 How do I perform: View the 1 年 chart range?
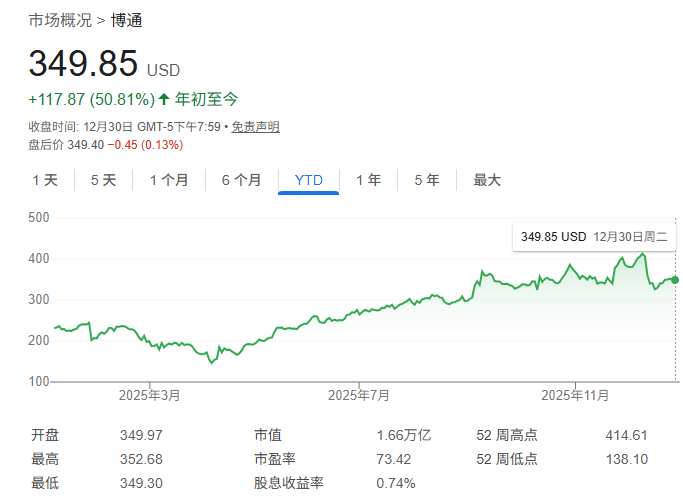368,180
